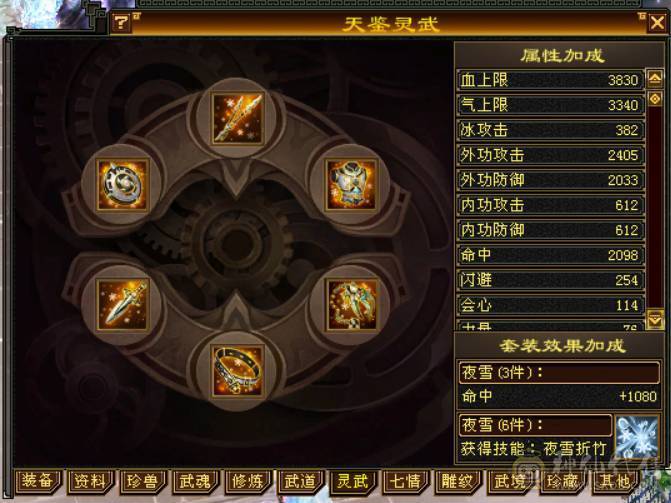This screenshot has width=671, height=503.
Task: Close the 天鉴灵武 window
Action: pyautogui.click(x=657, y=23)
